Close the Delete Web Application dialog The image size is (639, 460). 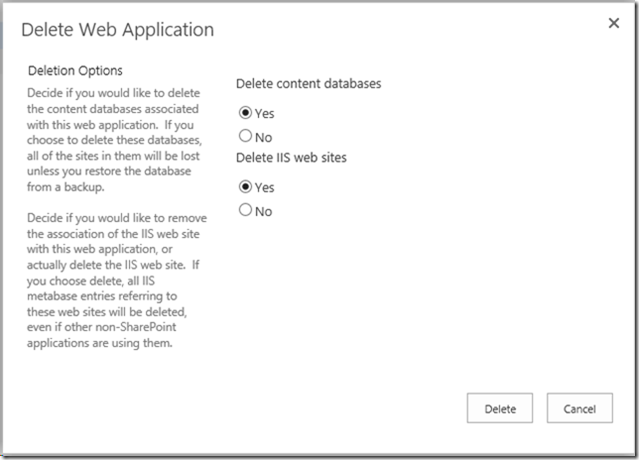[x=614, y=23]
